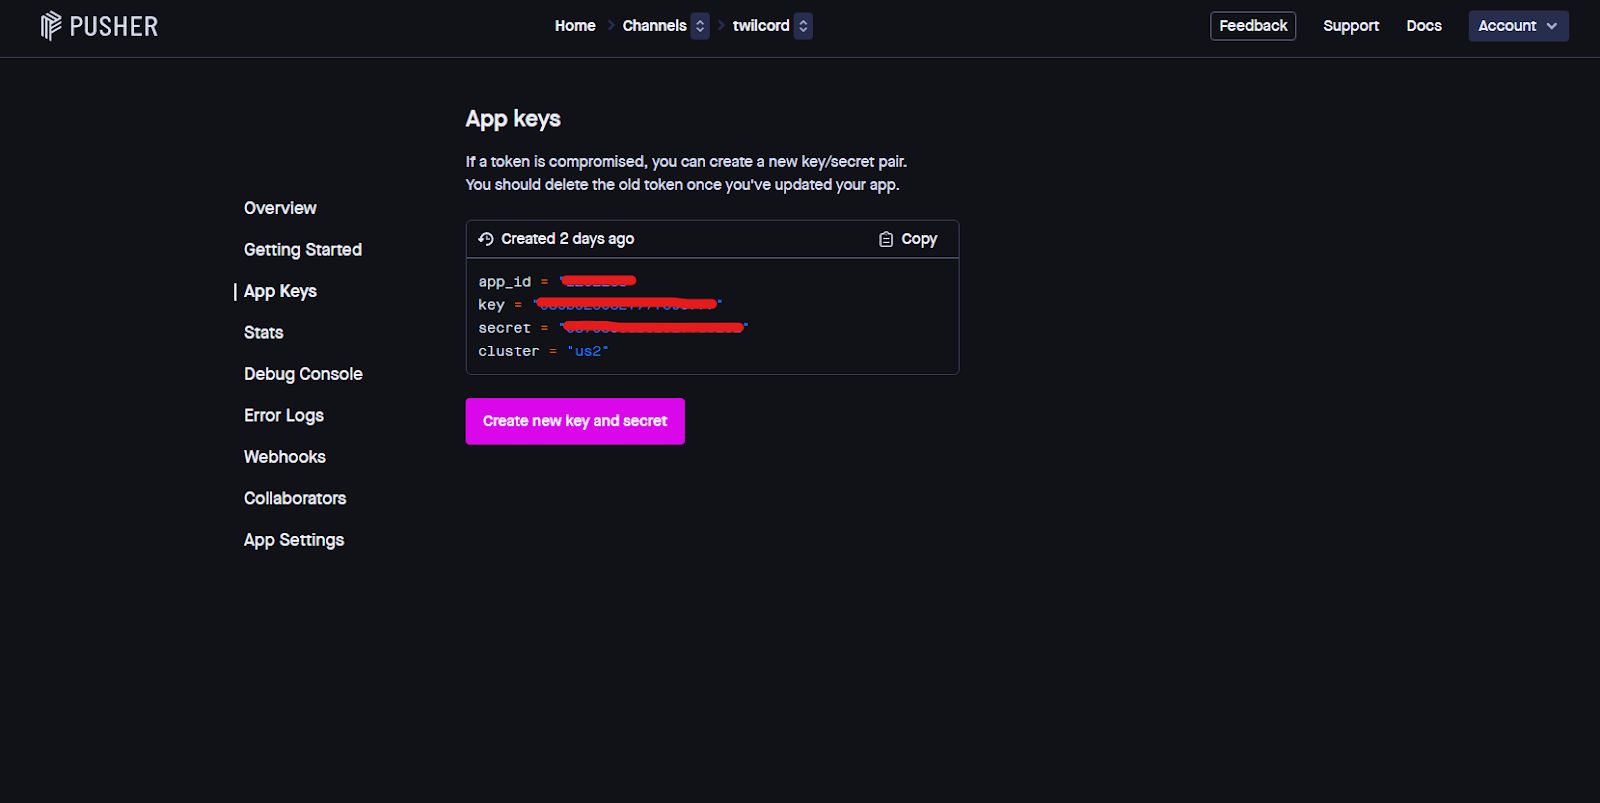1600x803 pixels.
Task: Click the app_id line label
Action: 505,282
